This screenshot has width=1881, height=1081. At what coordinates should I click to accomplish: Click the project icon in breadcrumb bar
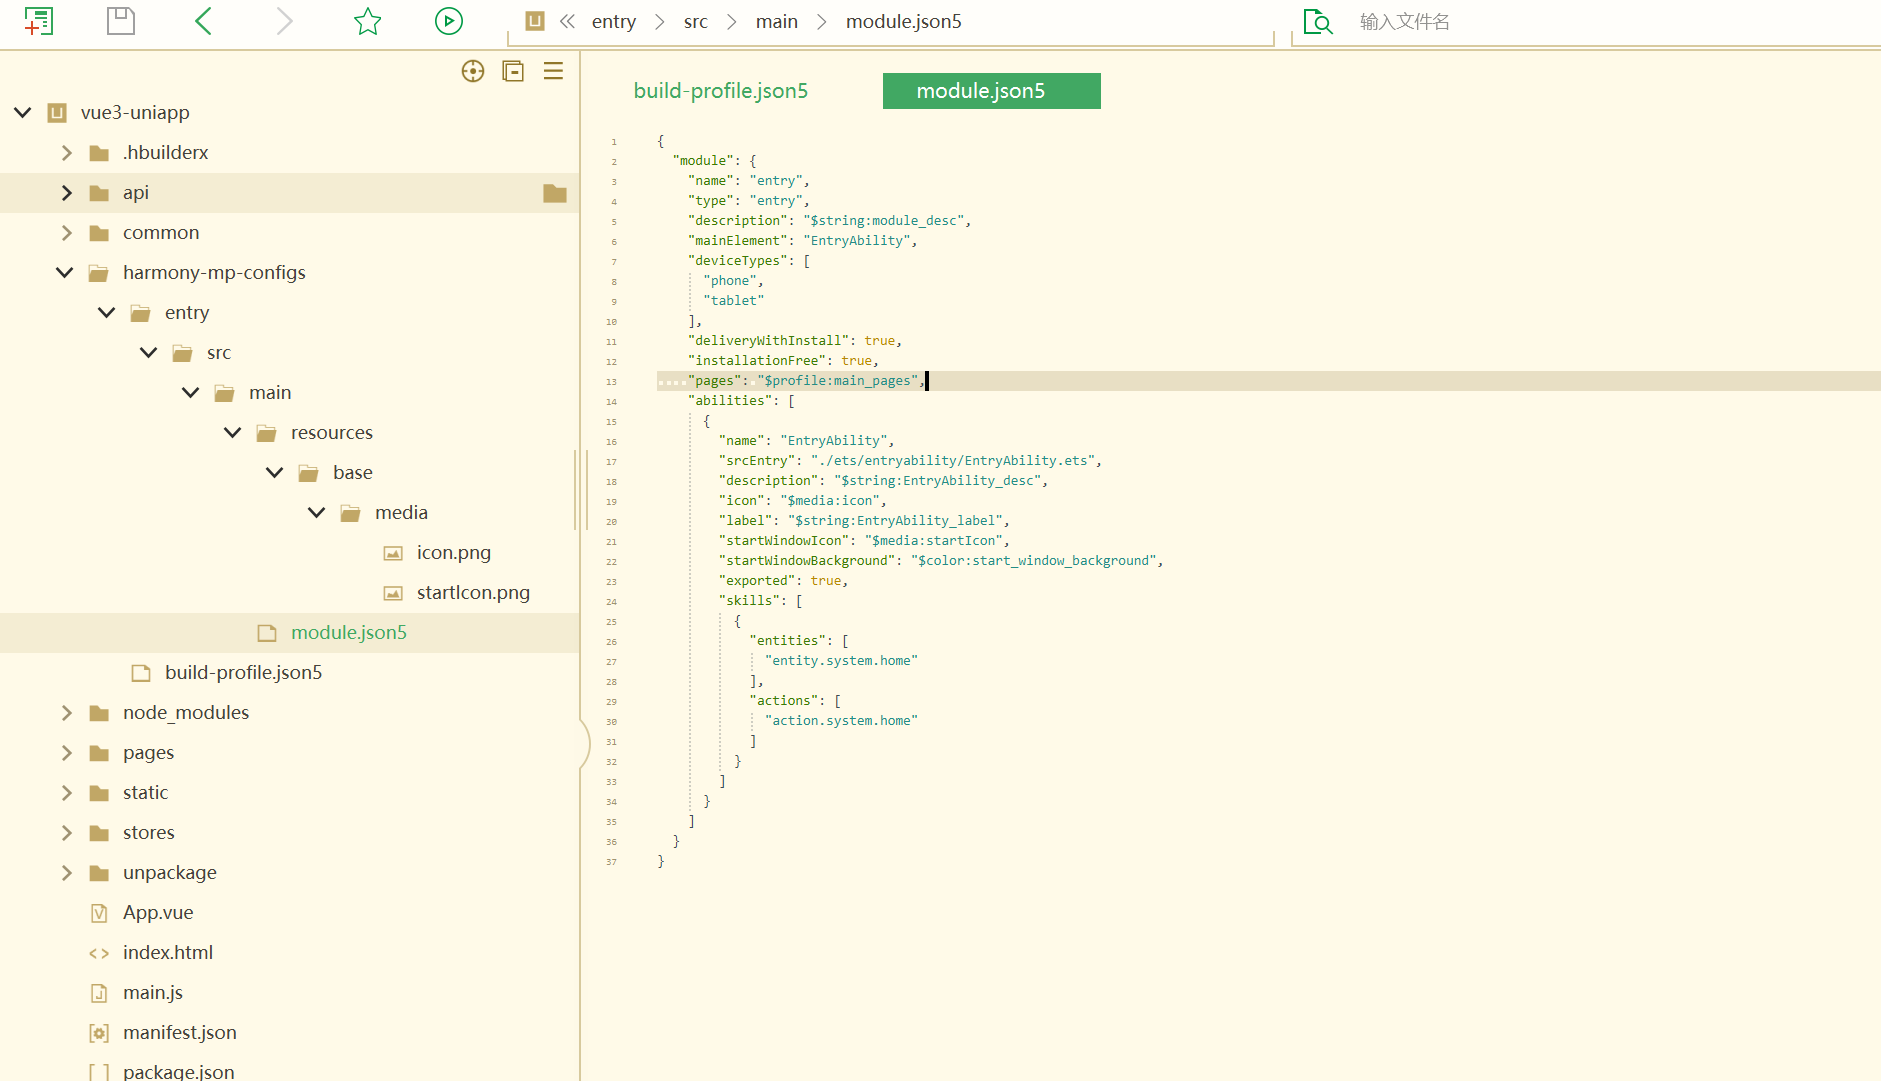click(535, 21)
